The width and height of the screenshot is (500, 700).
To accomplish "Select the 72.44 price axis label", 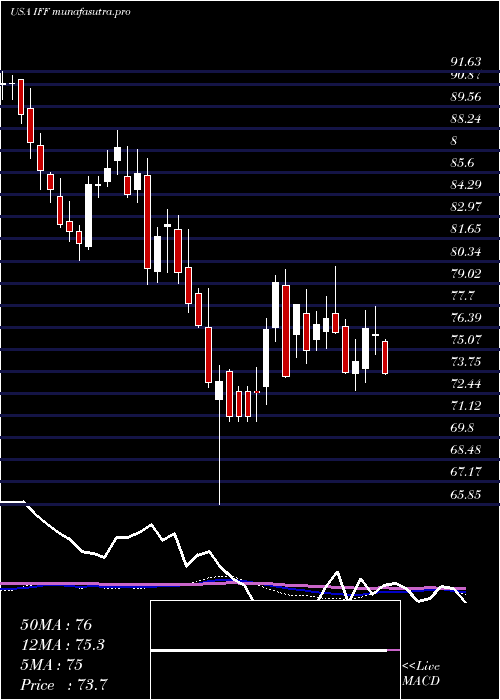I will tap(466, 384).
